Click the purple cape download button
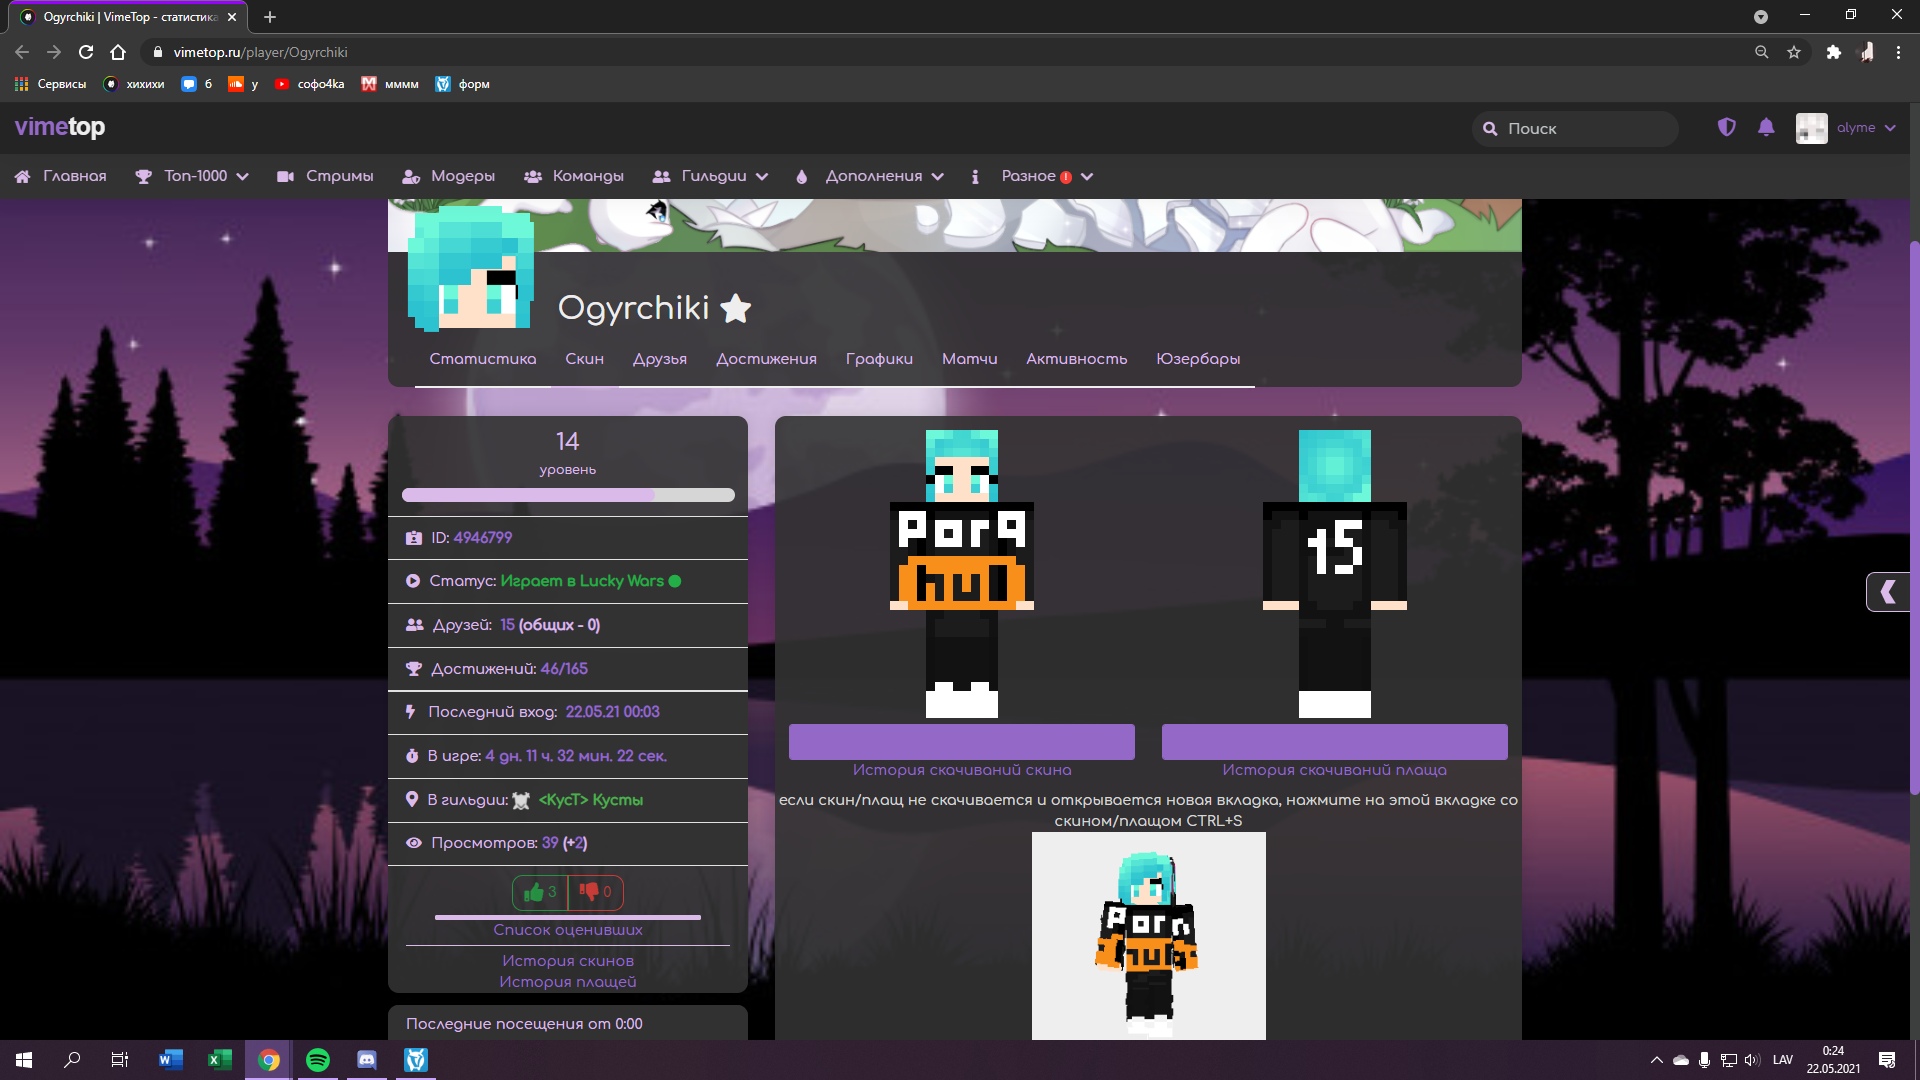The width and height of the screenshot is (1920, 1080). [1334, 742]
